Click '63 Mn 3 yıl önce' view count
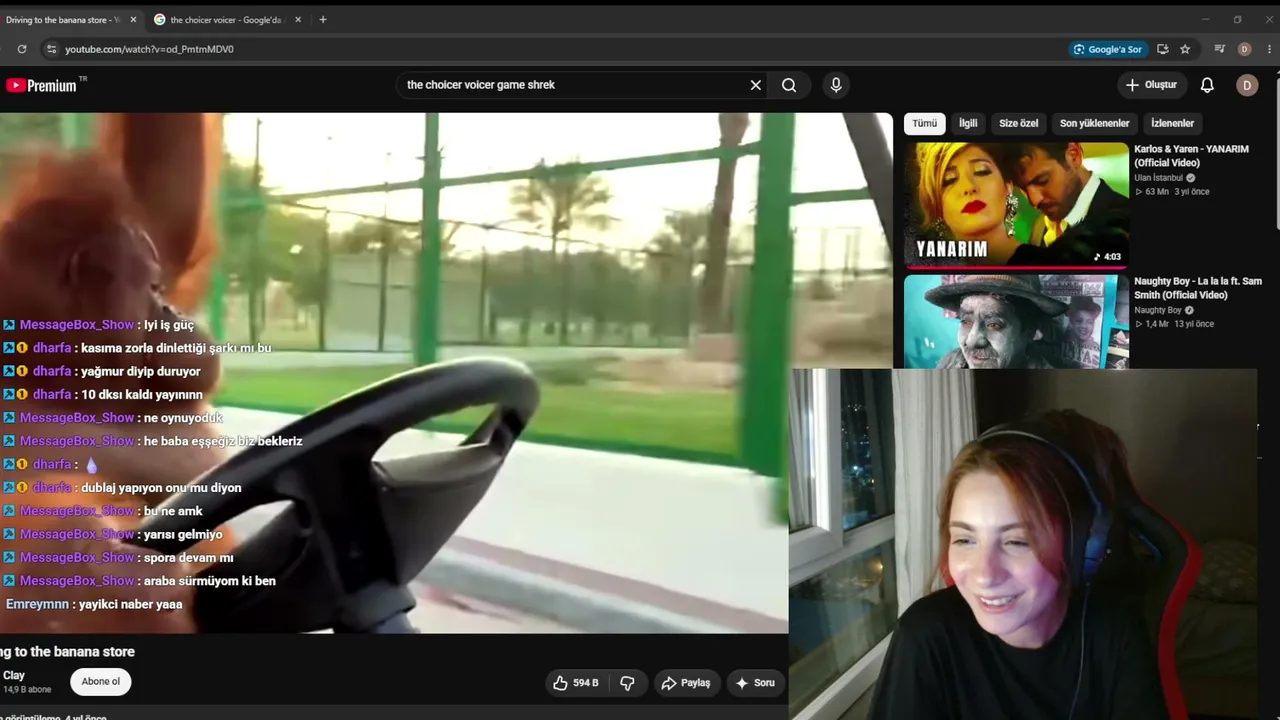 tap(1171, 192)
